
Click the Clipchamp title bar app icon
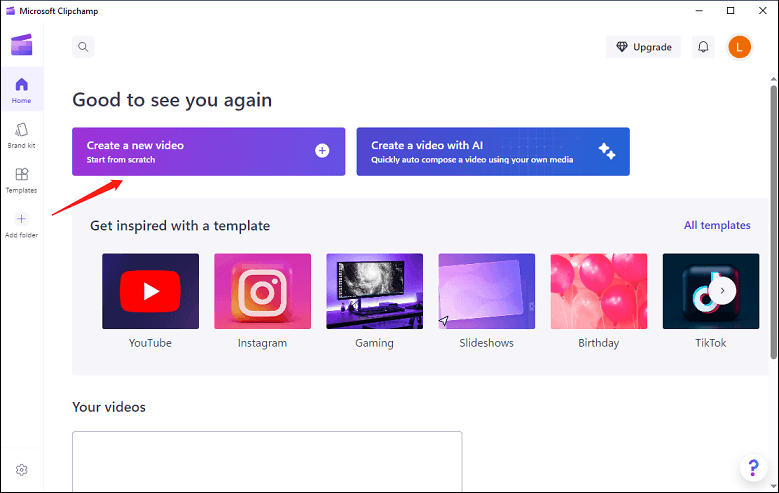tap(10, 11)
